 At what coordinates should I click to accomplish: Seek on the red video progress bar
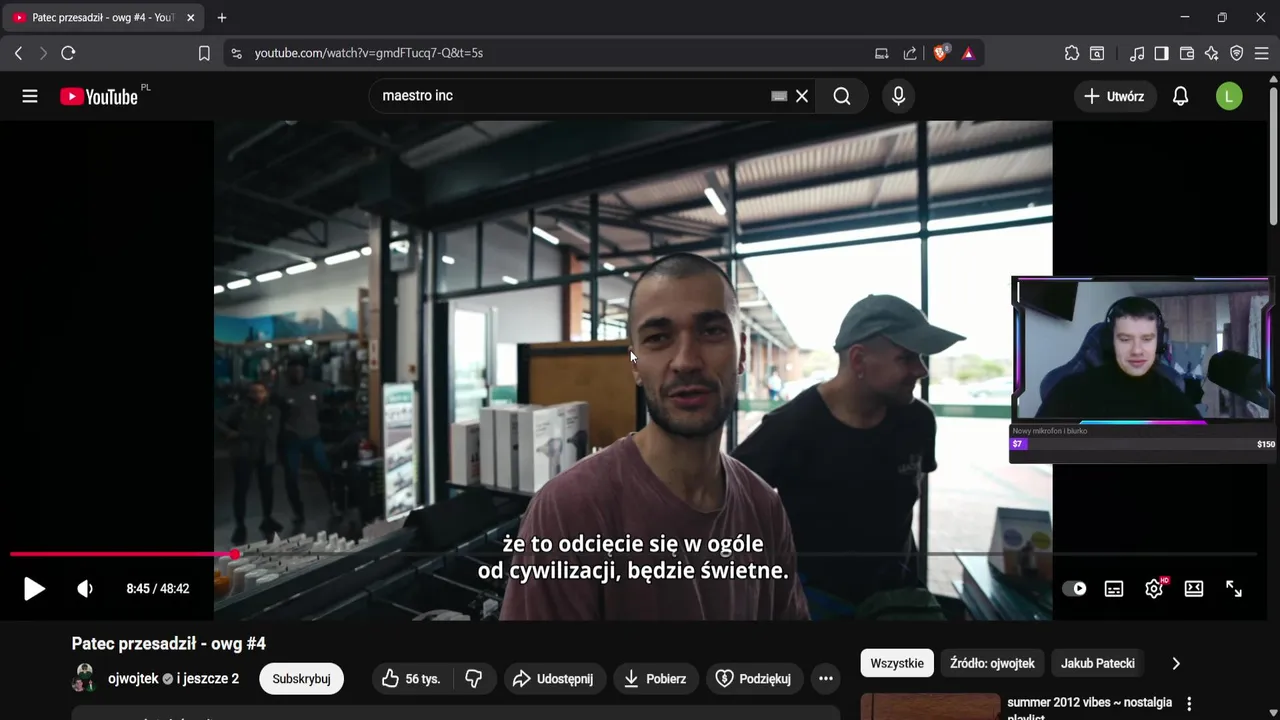click(633, 554)
